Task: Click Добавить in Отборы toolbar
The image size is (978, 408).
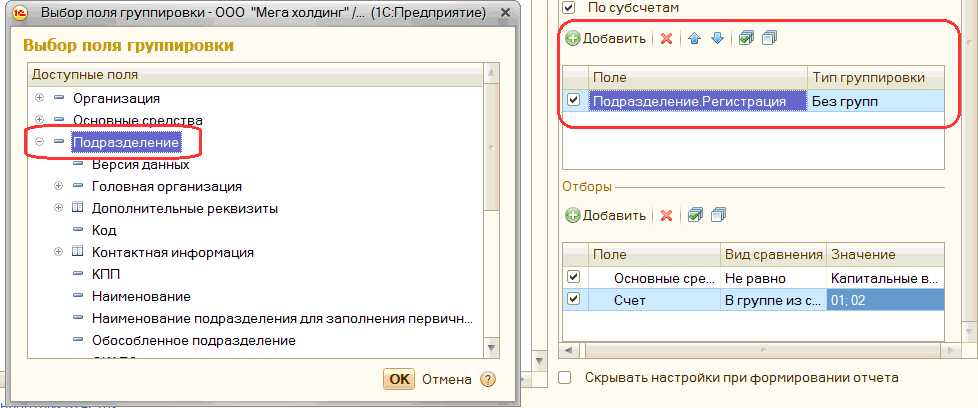Action: pyautogui.click(x=606, y=216)
